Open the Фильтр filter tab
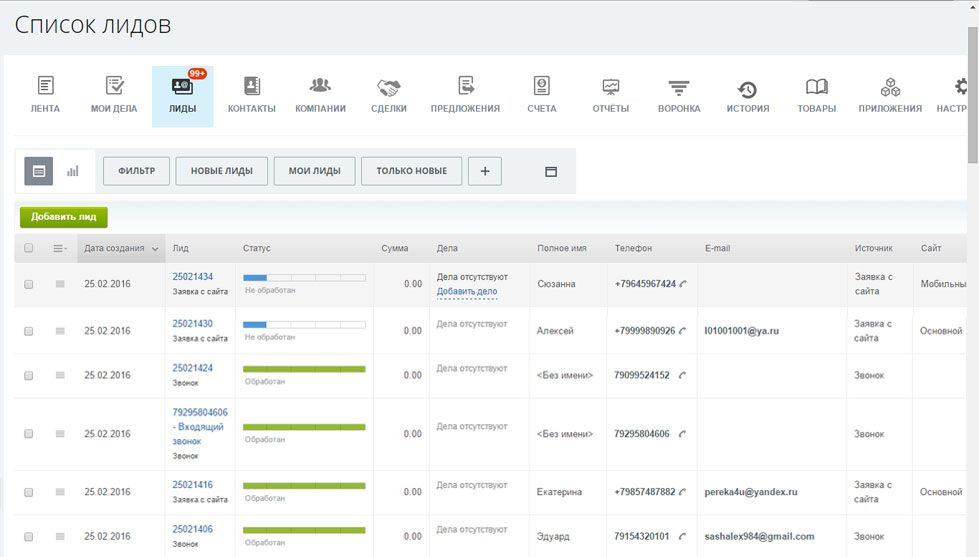Viewport: 979px width, 557px height. 136,171
